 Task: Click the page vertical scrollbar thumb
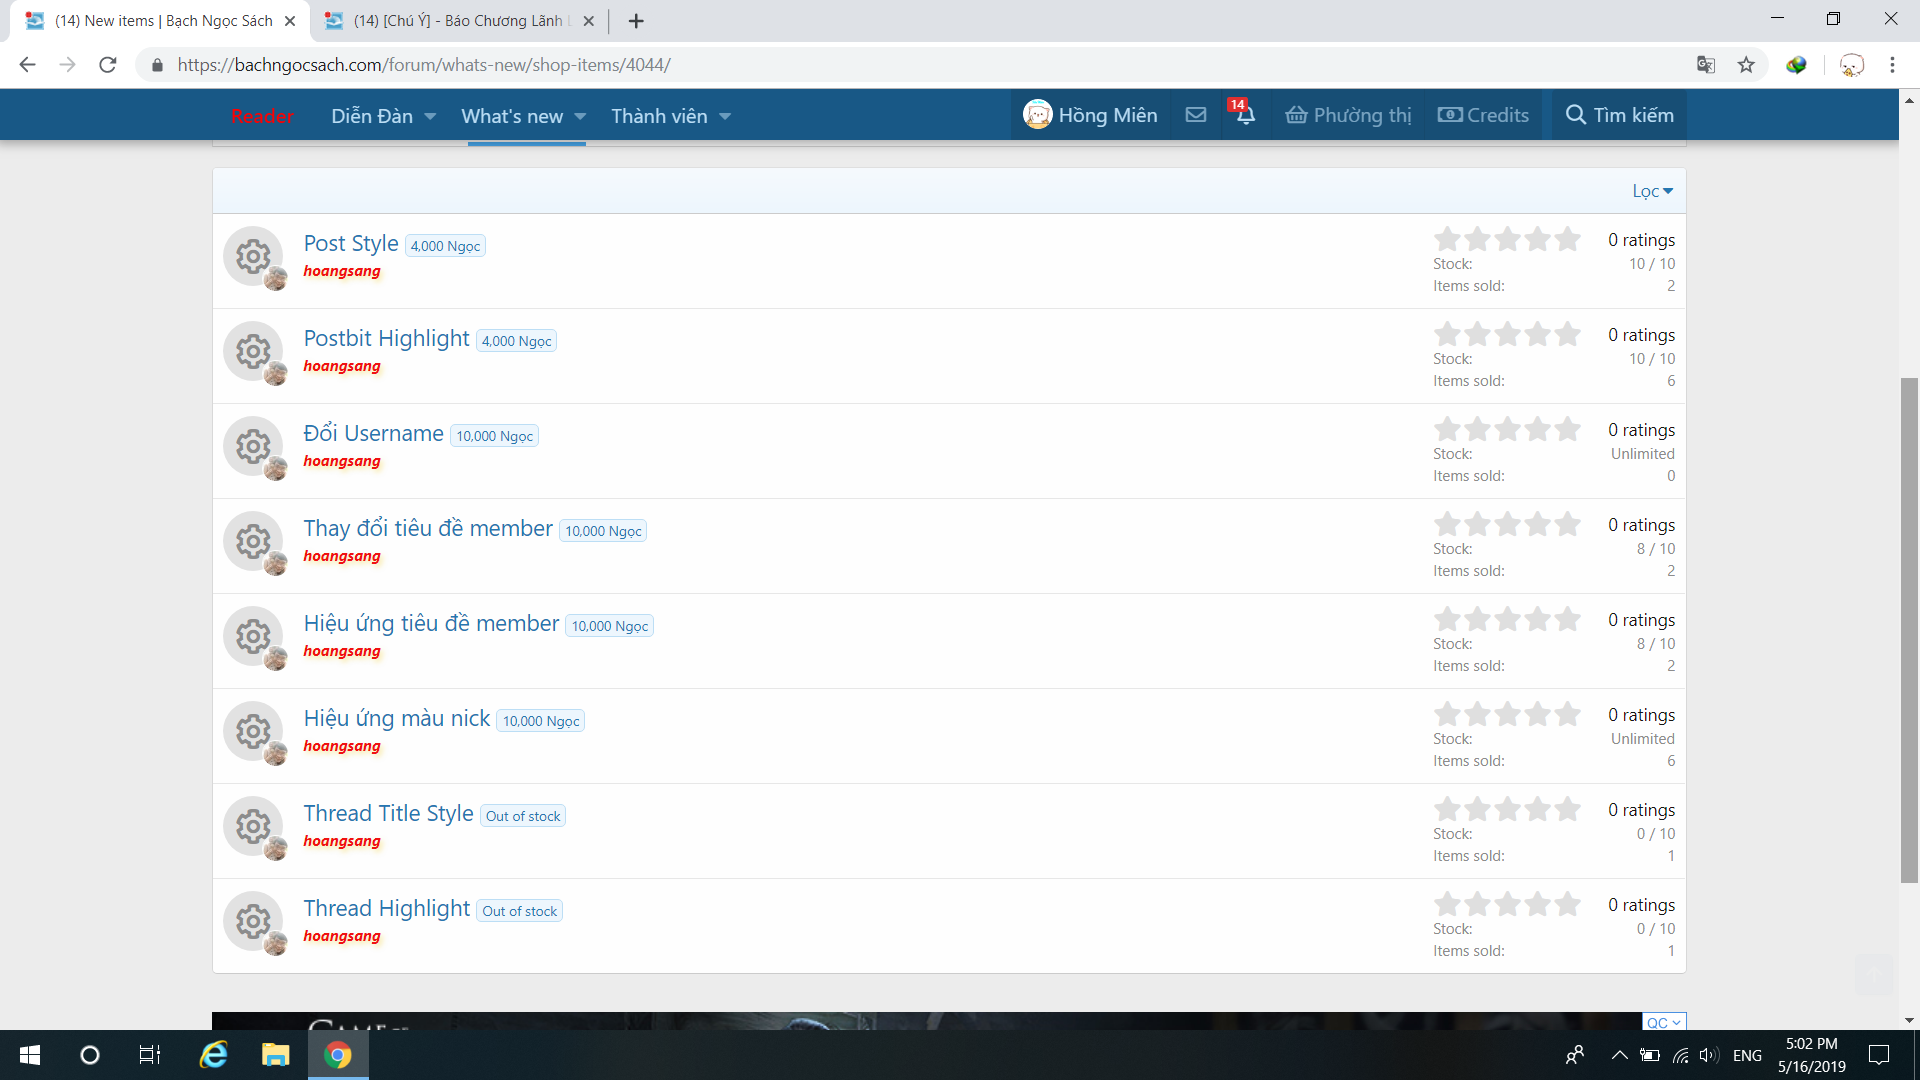point(1909,630)
